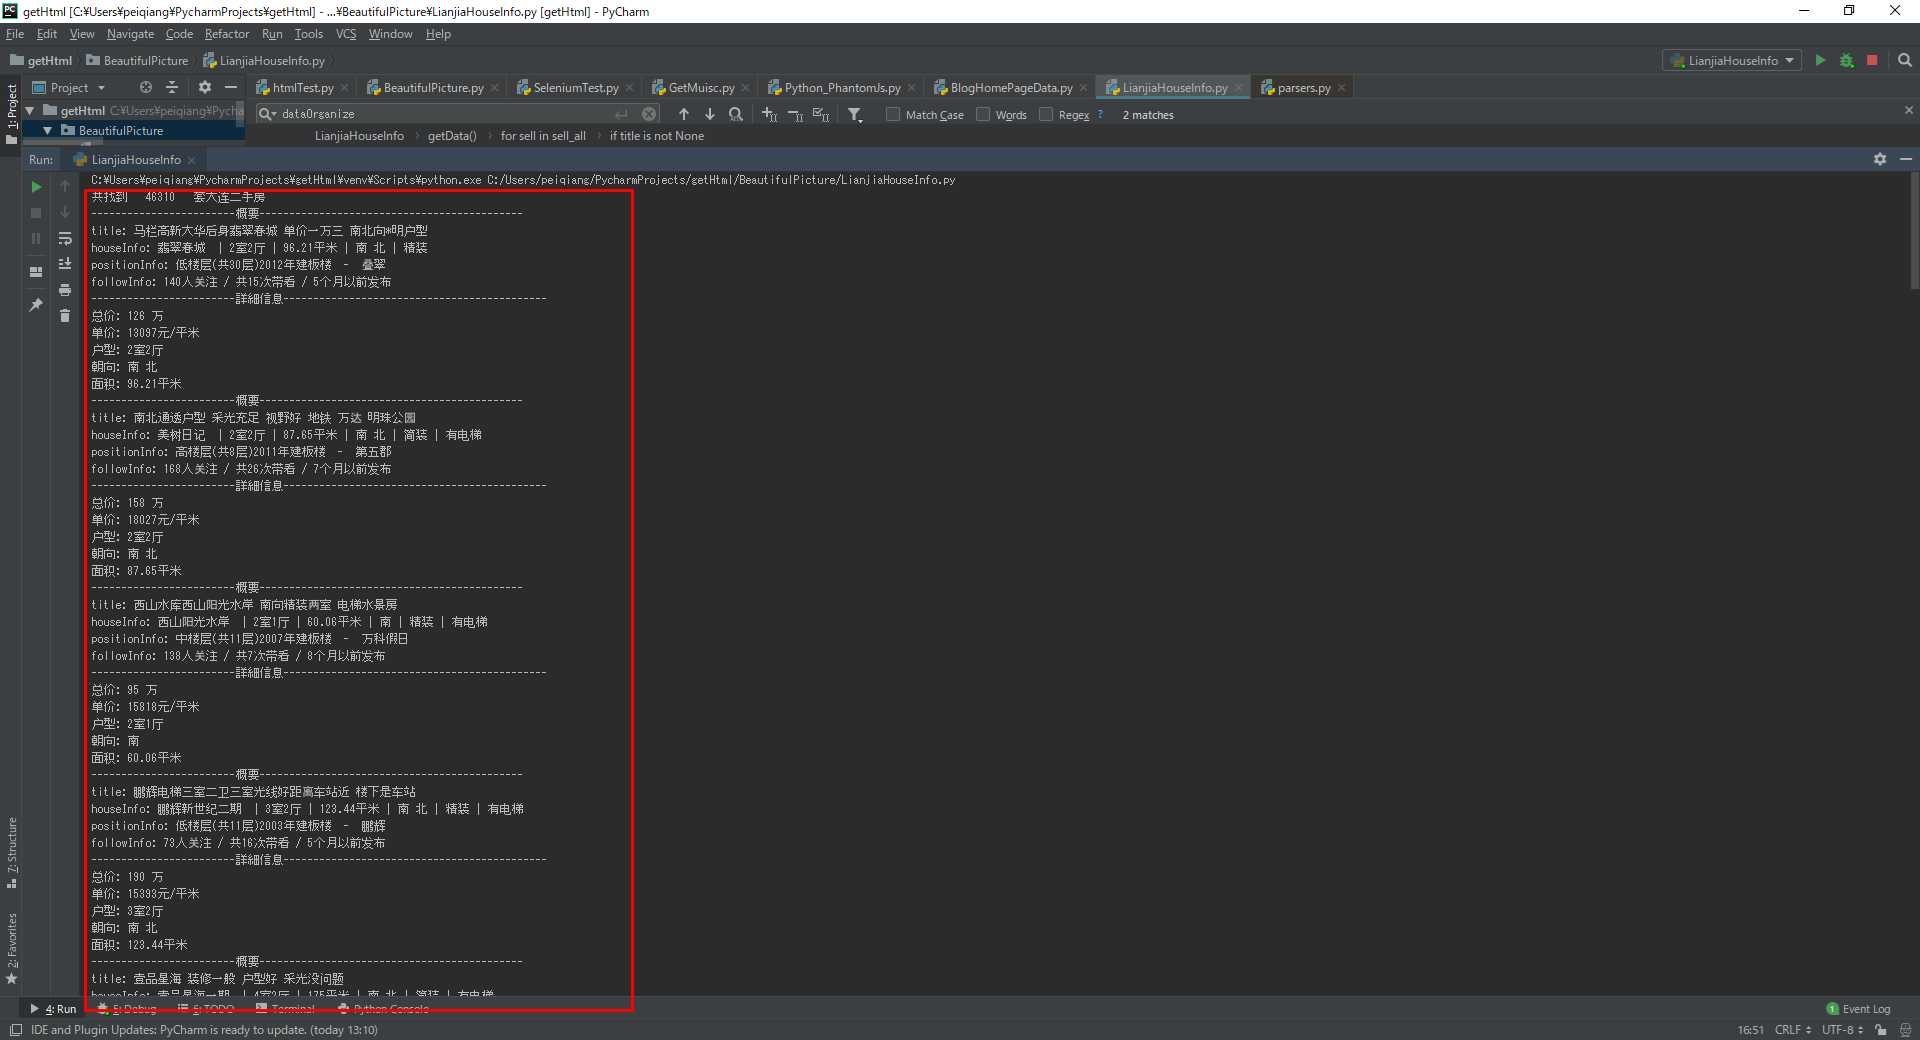Change CRLF line separator
This screenshot has width=1920, height=1040.
(x=1792, y=1030)
